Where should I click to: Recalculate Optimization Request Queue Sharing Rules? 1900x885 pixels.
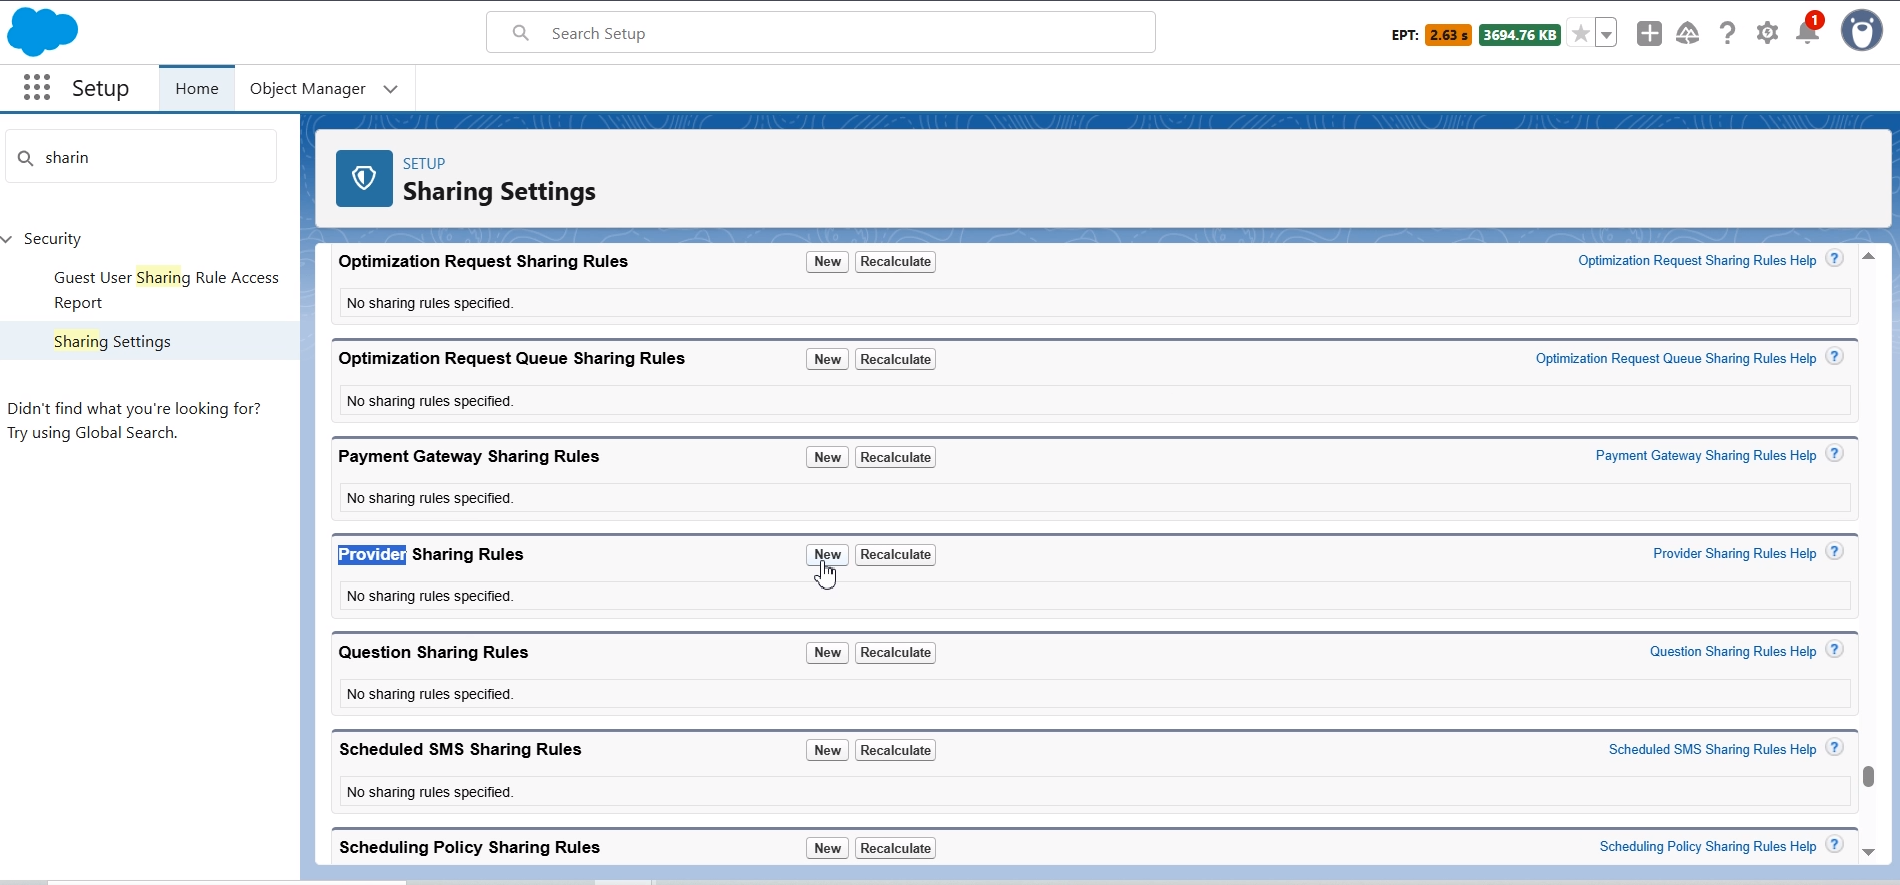(895, 359)
